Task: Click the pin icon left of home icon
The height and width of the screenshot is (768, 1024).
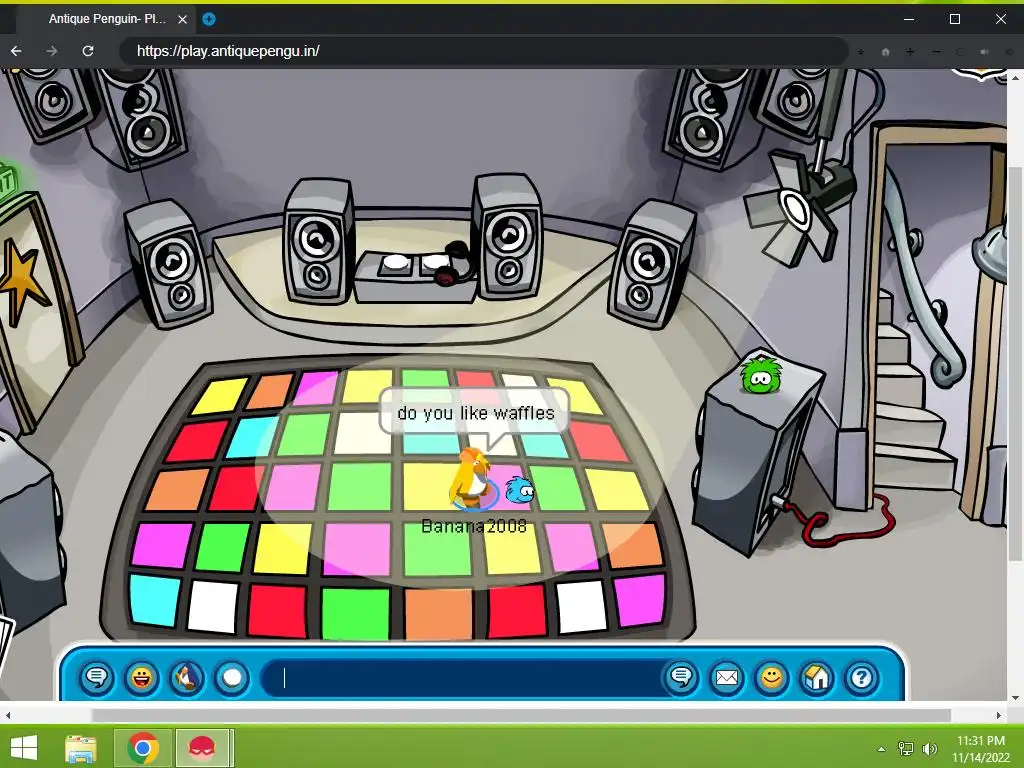Action: point(861,52)
